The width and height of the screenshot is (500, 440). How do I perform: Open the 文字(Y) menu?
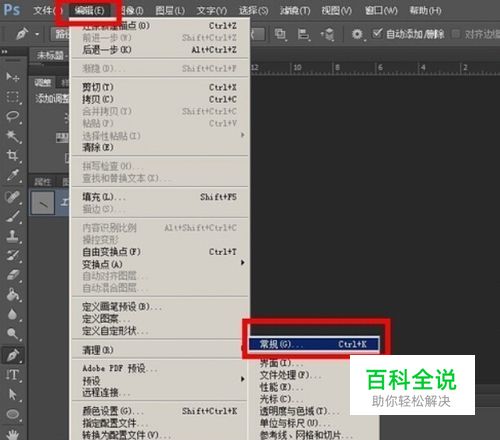pos(211,11)
